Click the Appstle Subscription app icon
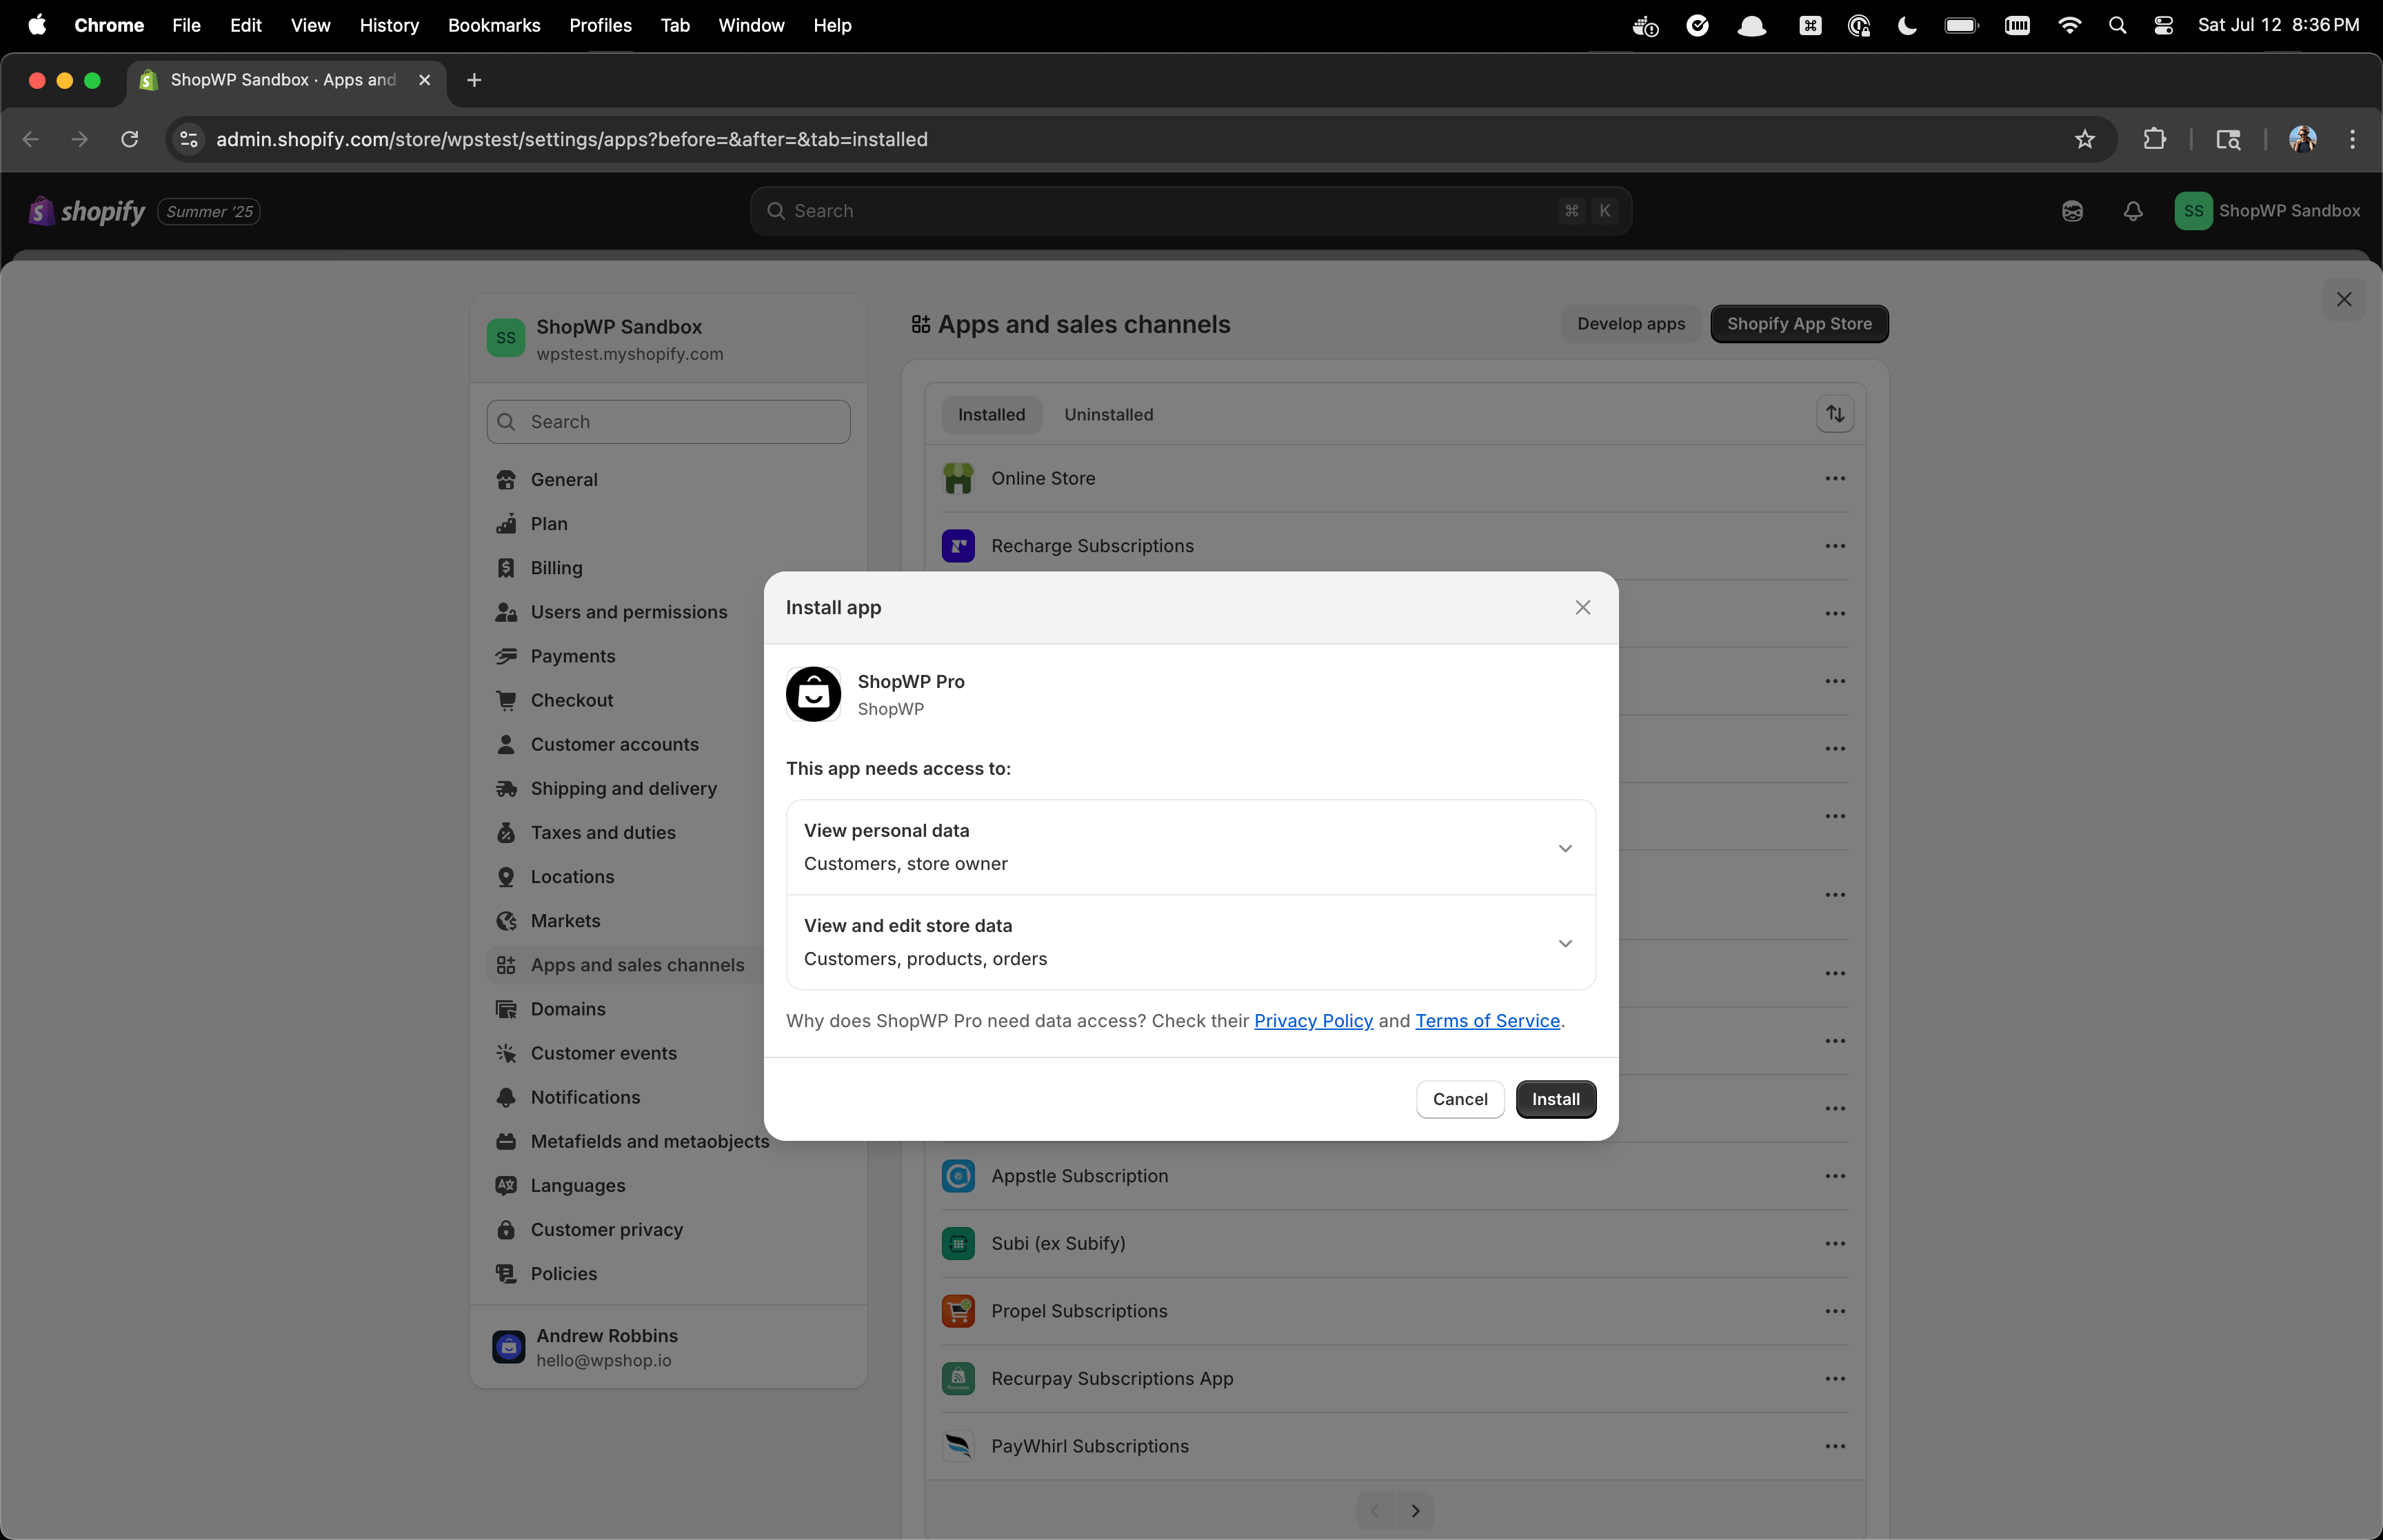Viewport: 2383px width, 1540px height. pos(958,1176)
